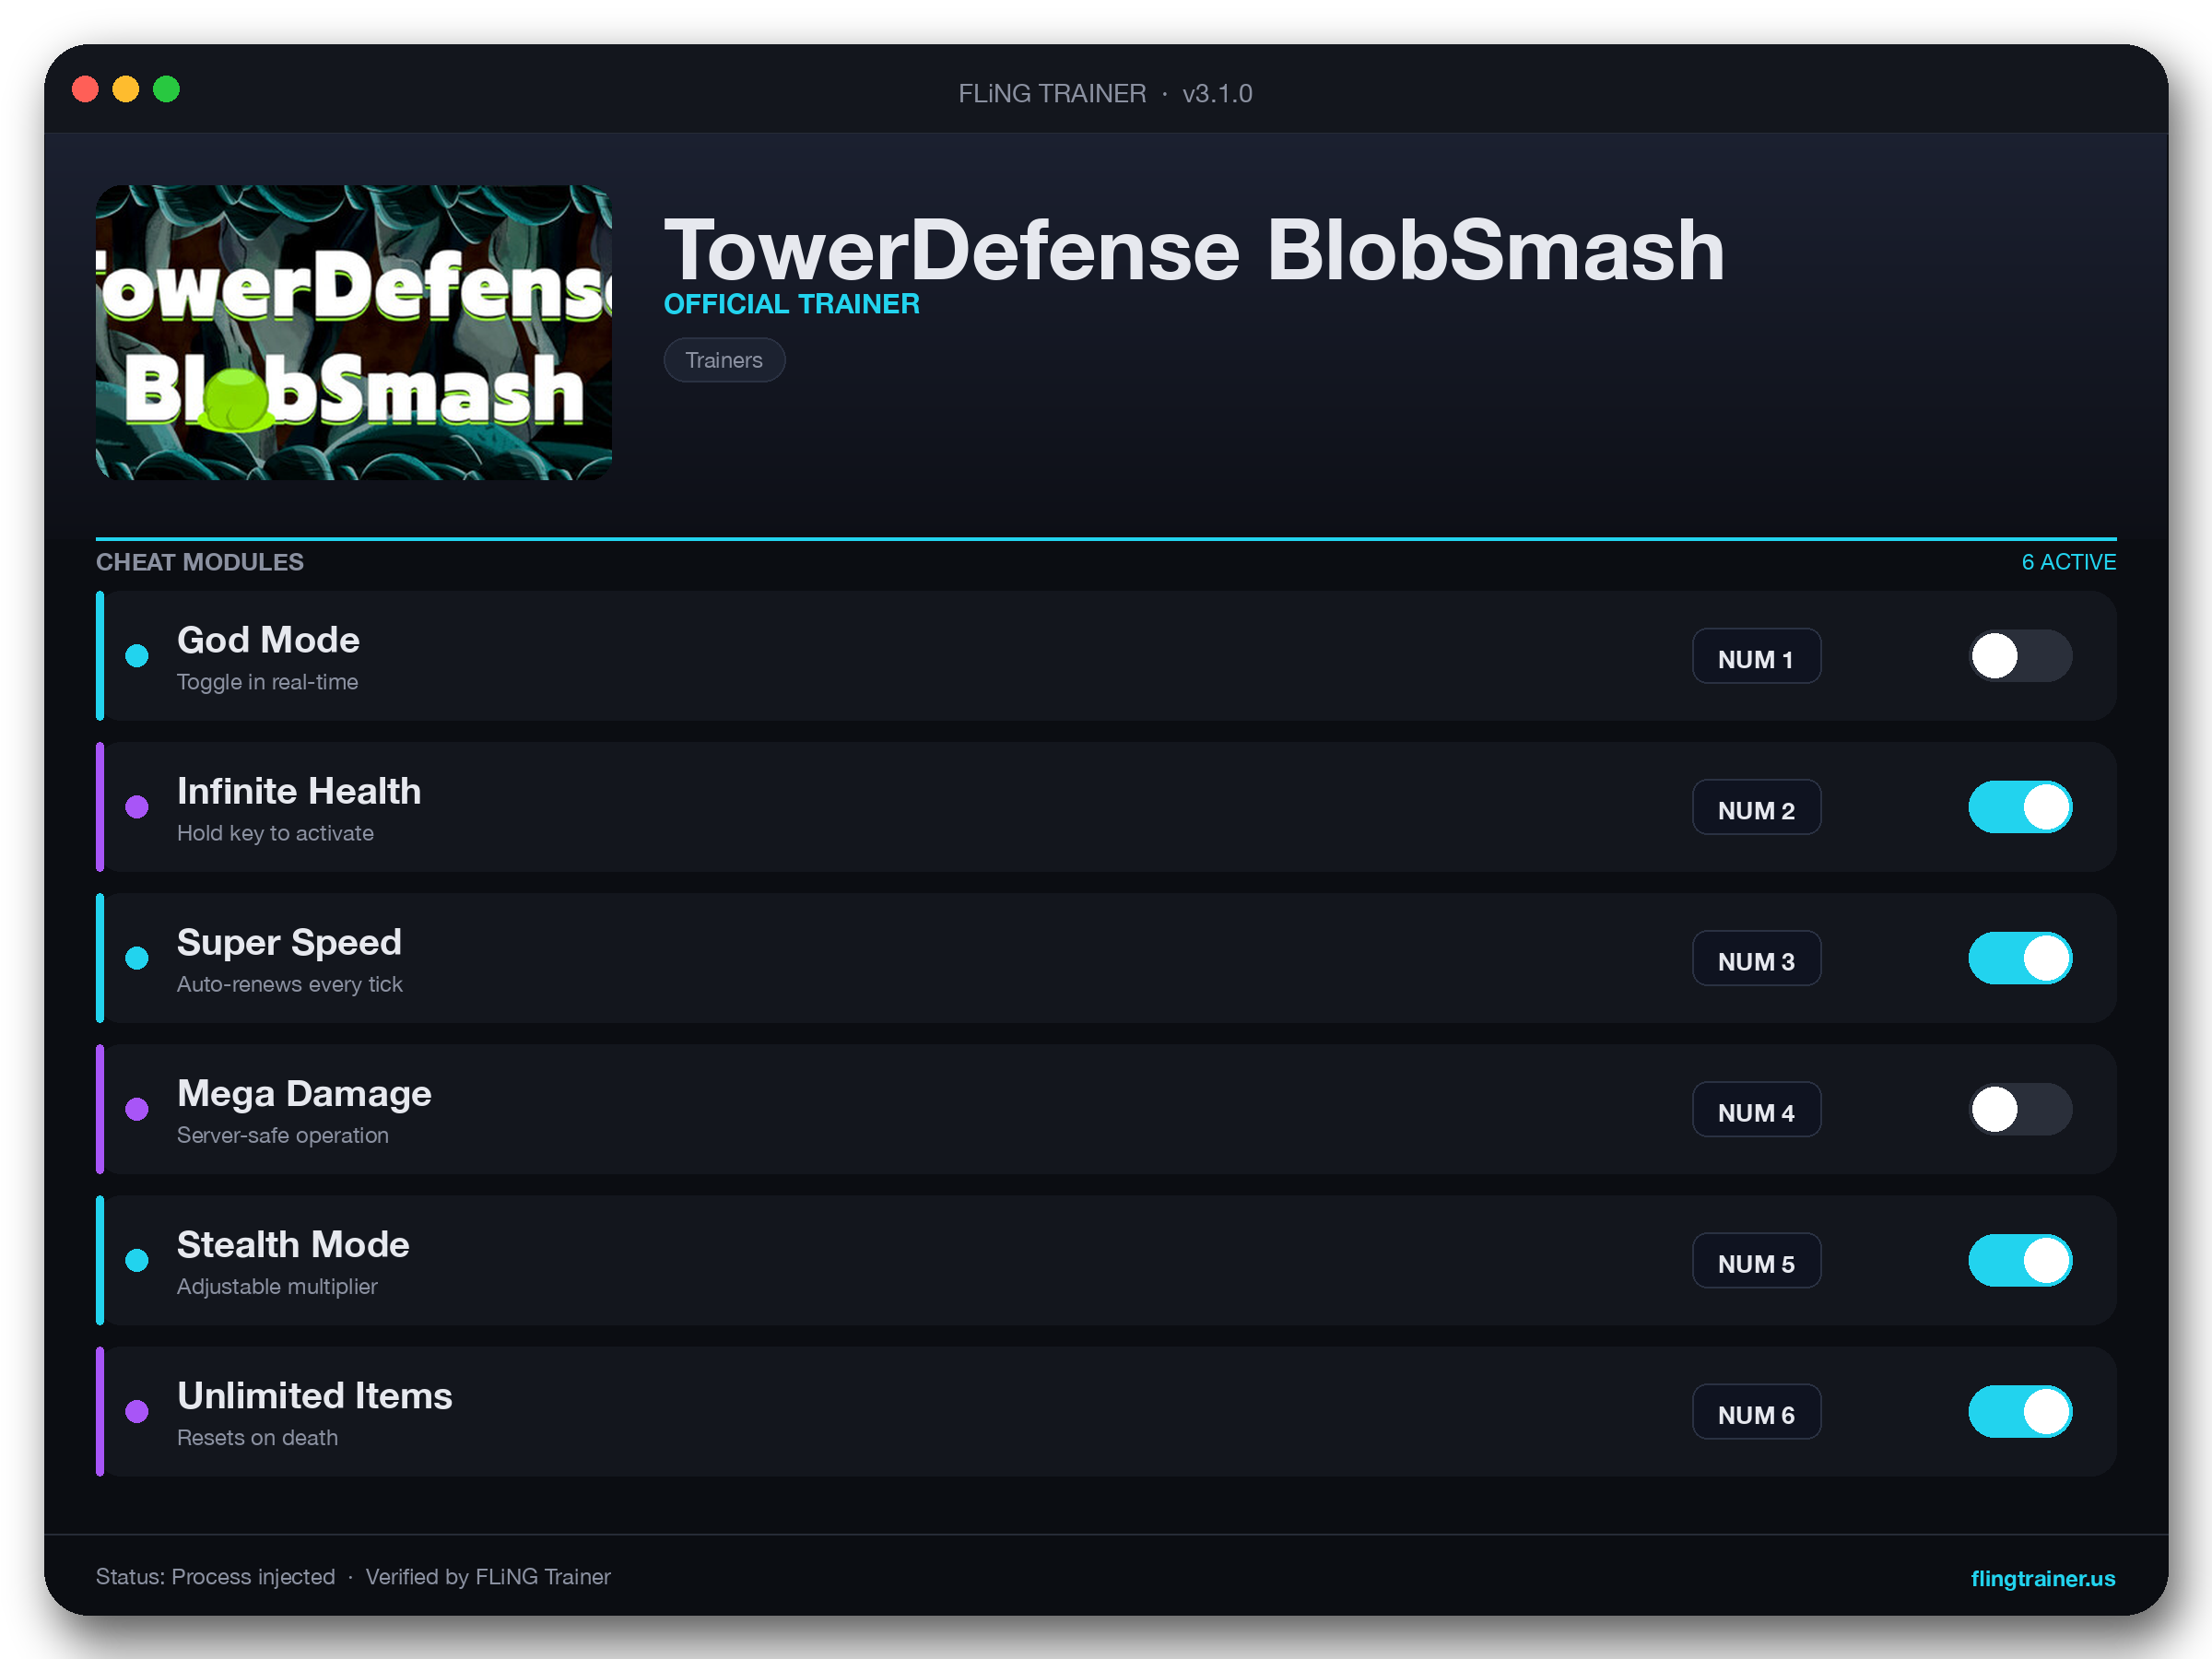Close the trainer window with red button

[x=86, y=89]
